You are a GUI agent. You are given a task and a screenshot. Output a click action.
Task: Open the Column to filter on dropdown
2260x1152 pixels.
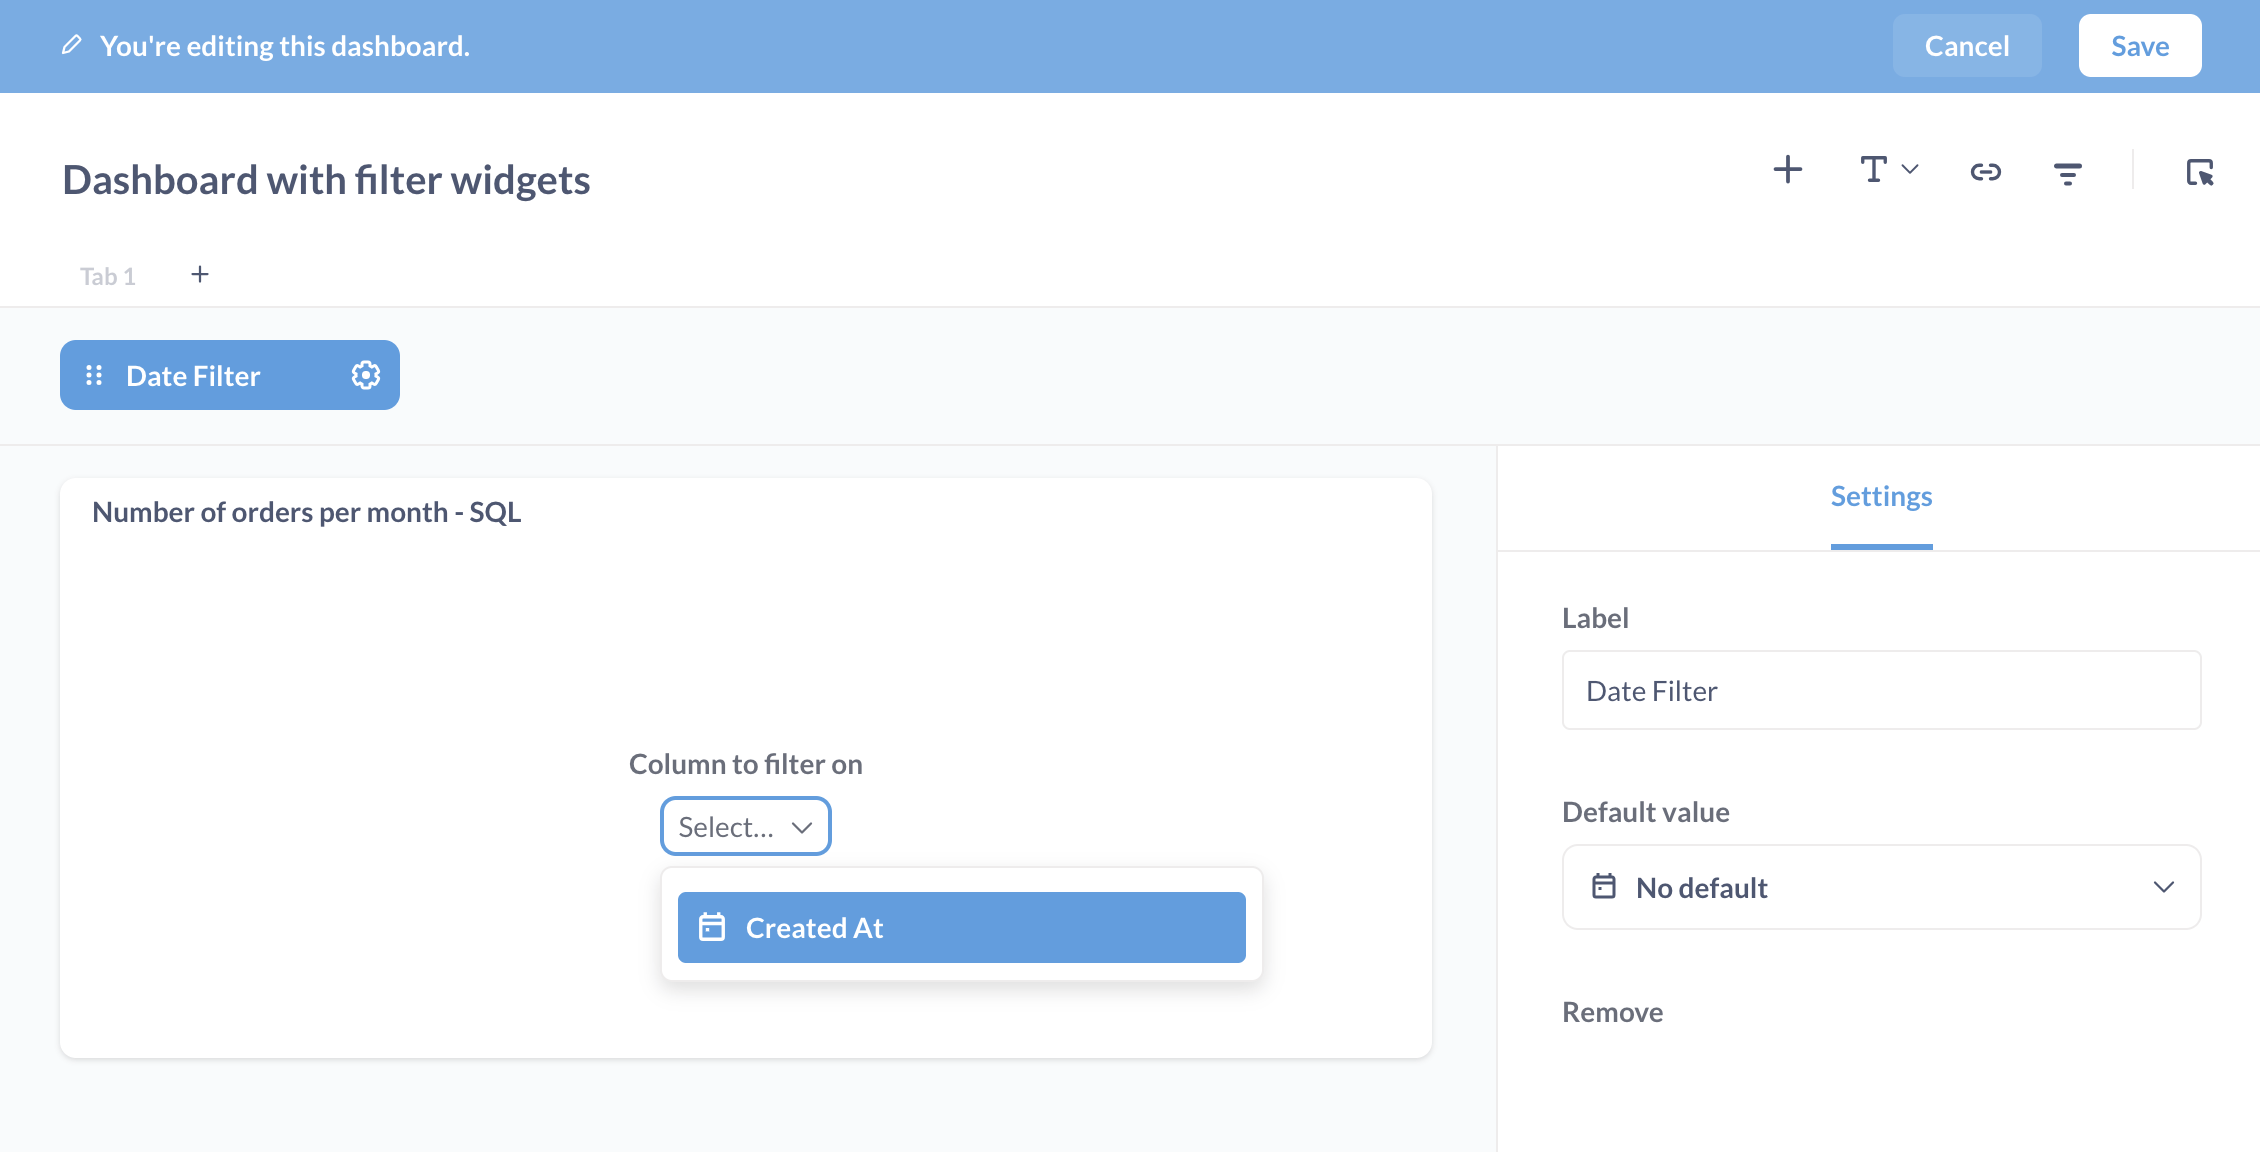(x=745, y=824)
